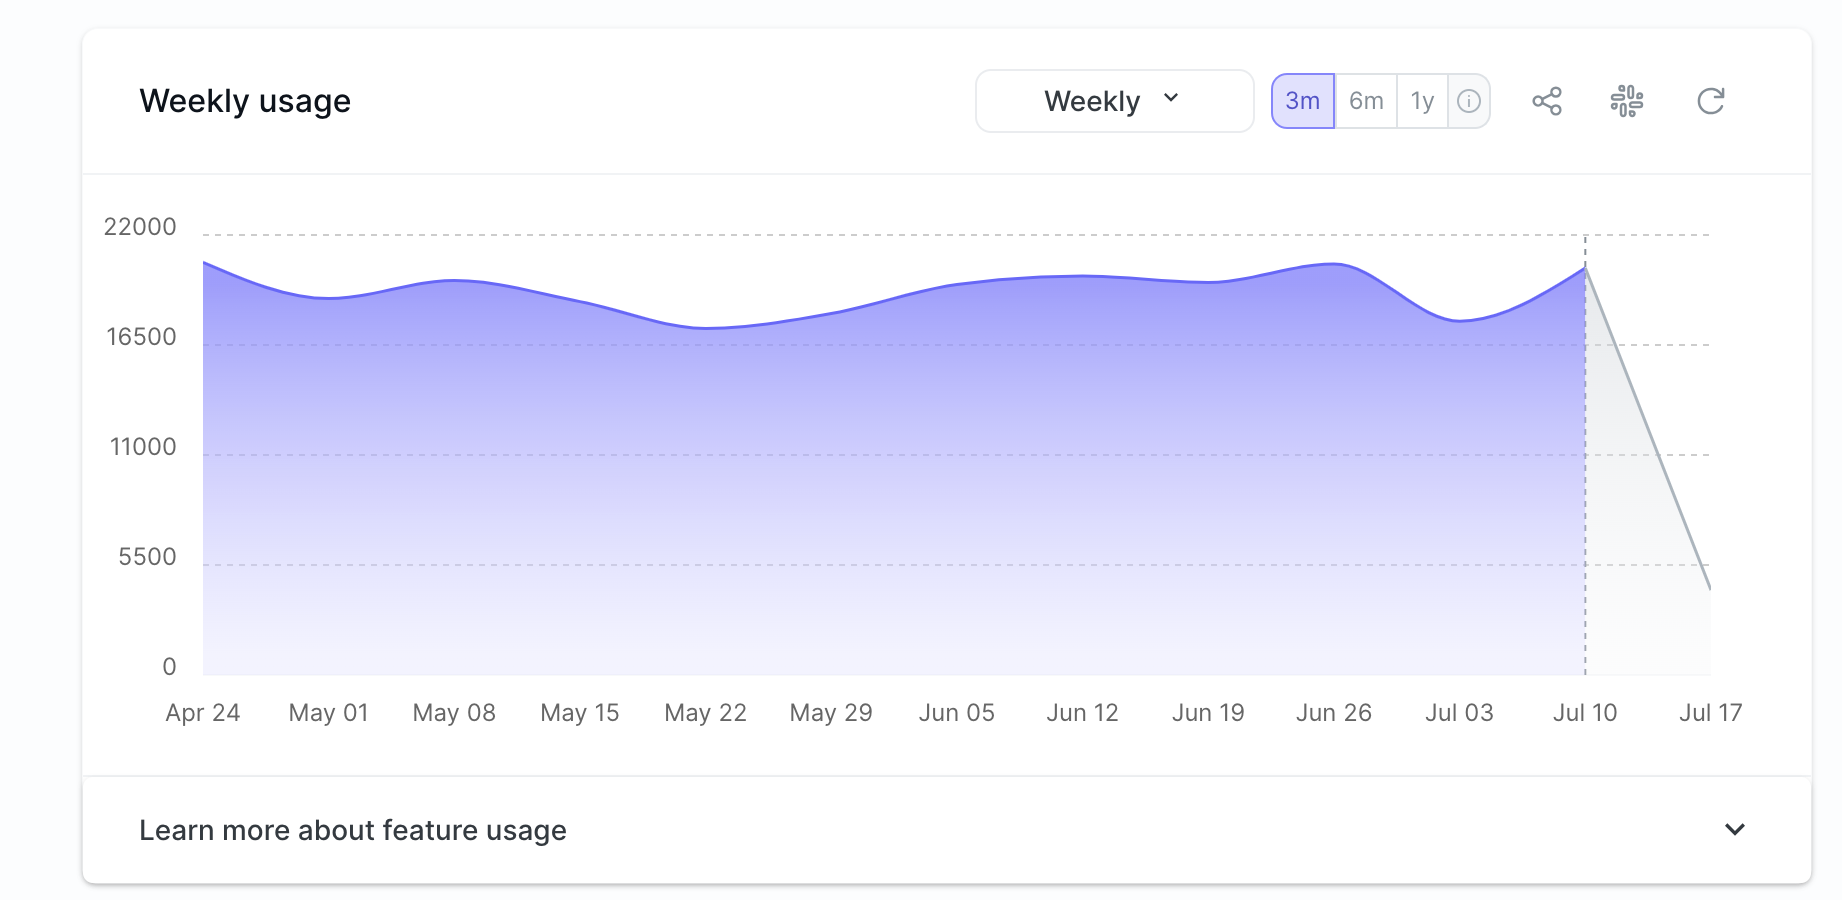Click the 16500 y-axis label
This screenshot has width=1842, height=900.
pos(141,337)
